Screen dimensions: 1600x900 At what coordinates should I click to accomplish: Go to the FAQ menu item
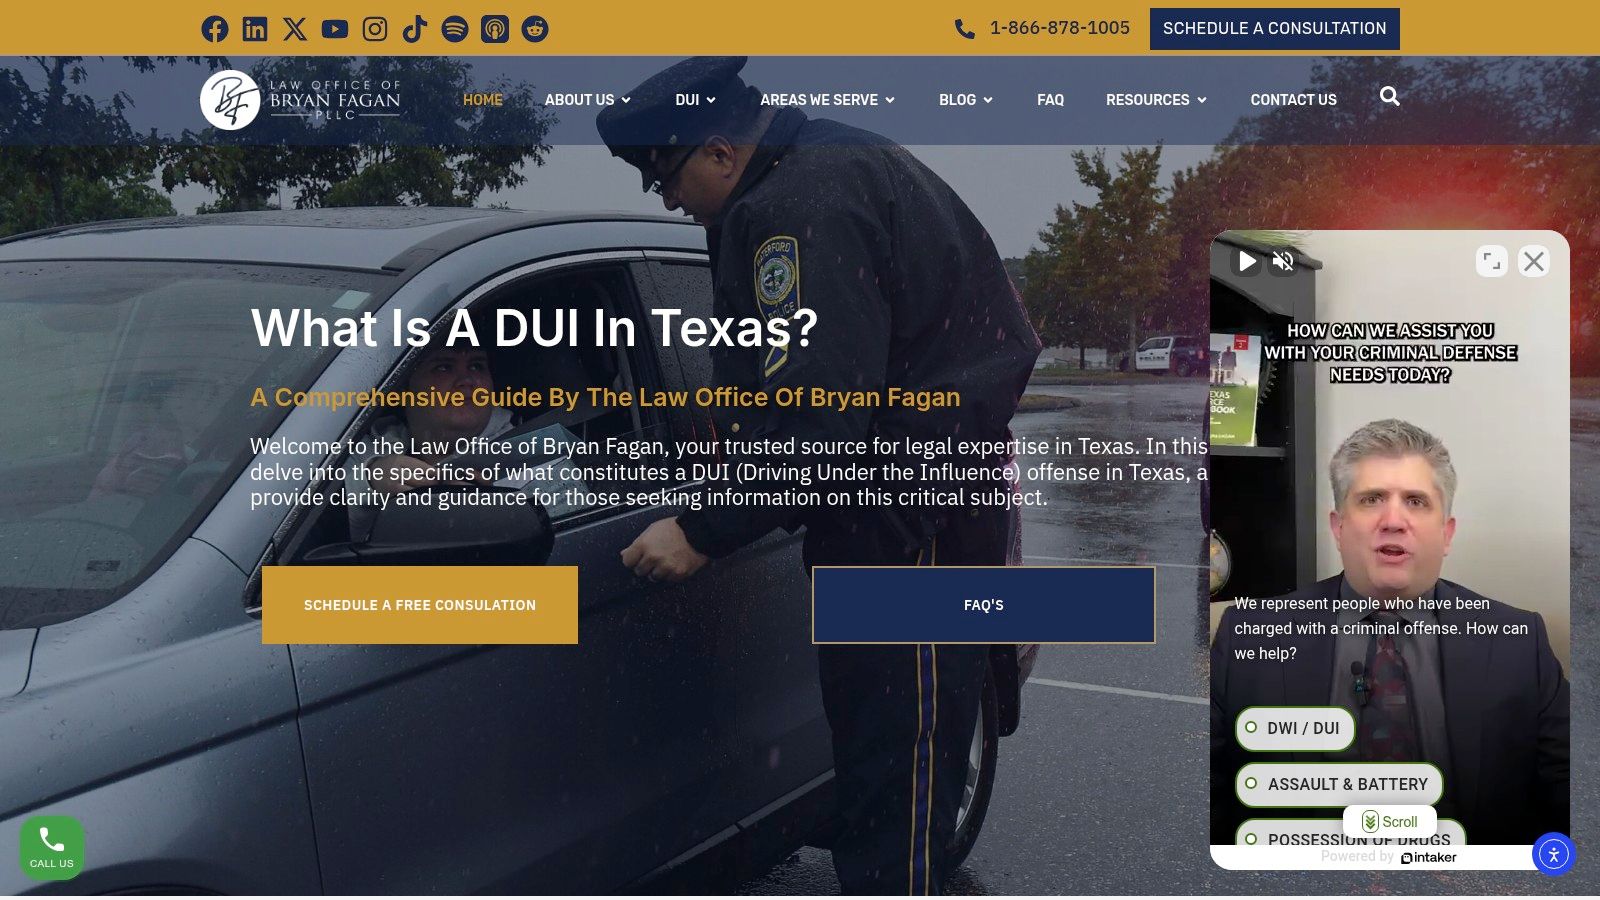pyautogui.click(x=1050, y=100)
